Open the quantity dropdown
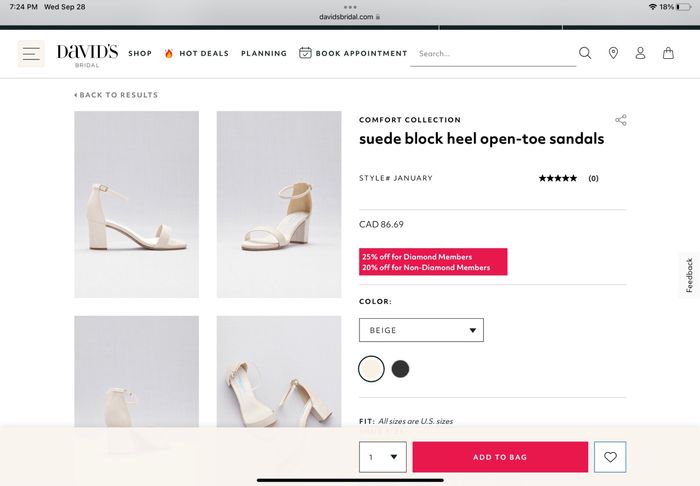This screenshot has height=486, width=700. point(383,457)
